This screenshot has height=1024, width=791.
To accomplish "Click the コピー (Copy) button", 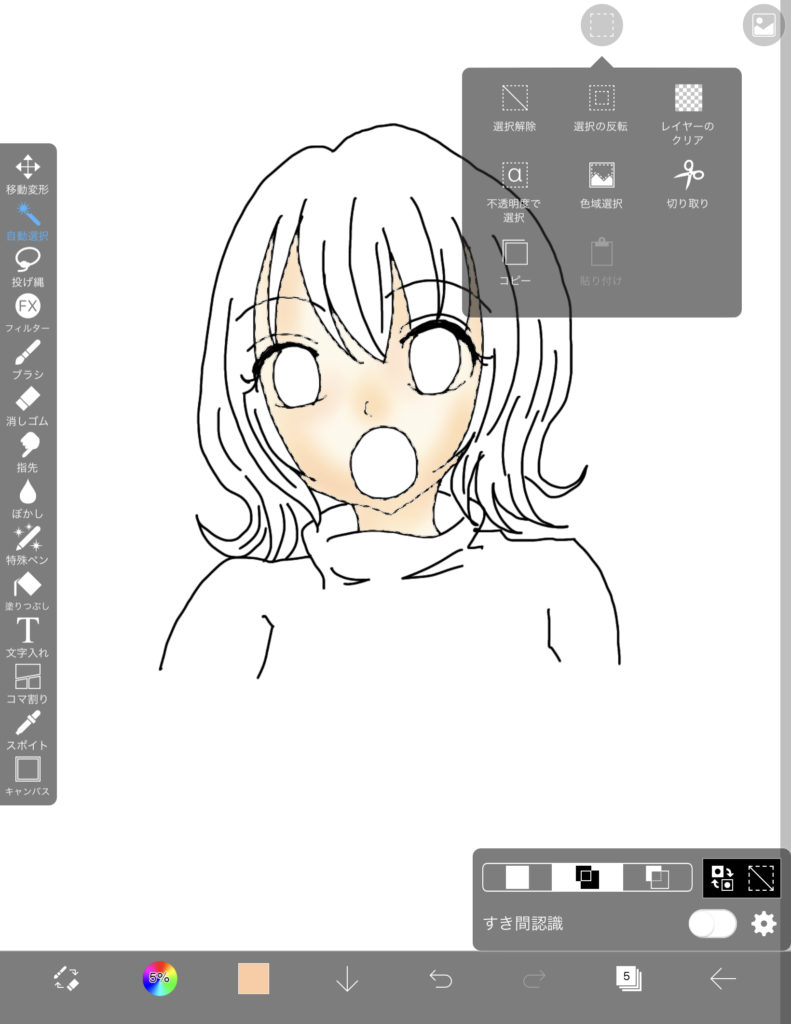I will coord(514,260).
